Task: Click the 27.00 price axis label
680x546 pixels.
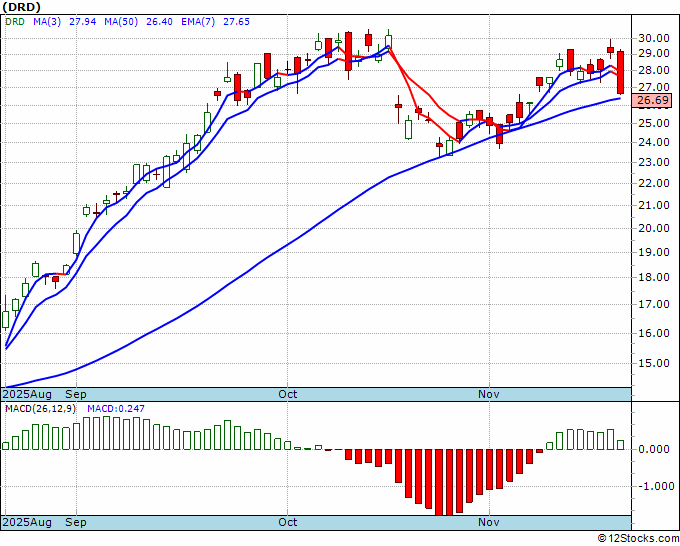Action: point(654,87)
